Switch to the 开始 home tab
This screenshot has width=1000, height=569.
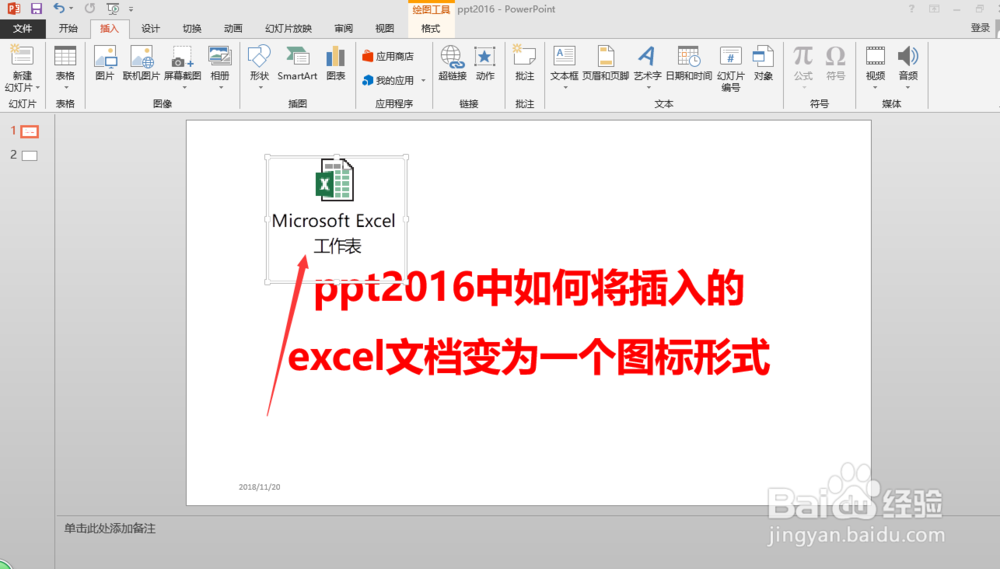[x=68, y=28]
